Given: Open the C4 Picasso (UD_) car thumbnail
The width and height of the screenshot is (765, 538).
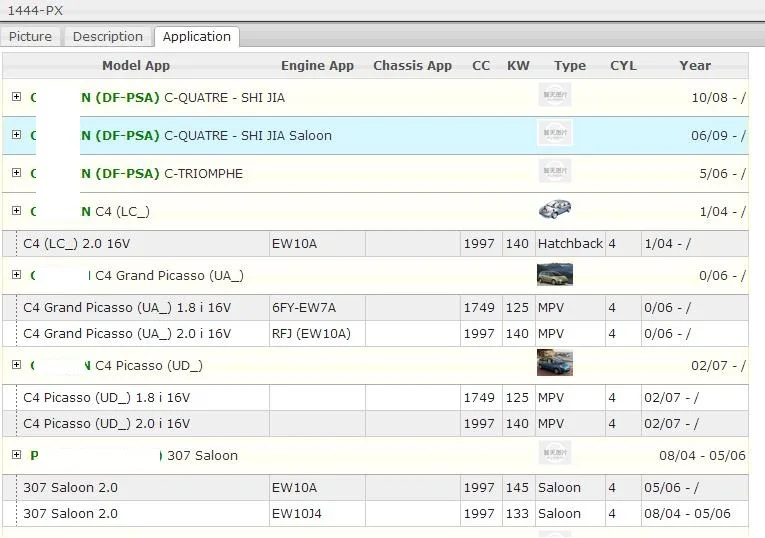Looking at the screenshot, I should point(555,362).
